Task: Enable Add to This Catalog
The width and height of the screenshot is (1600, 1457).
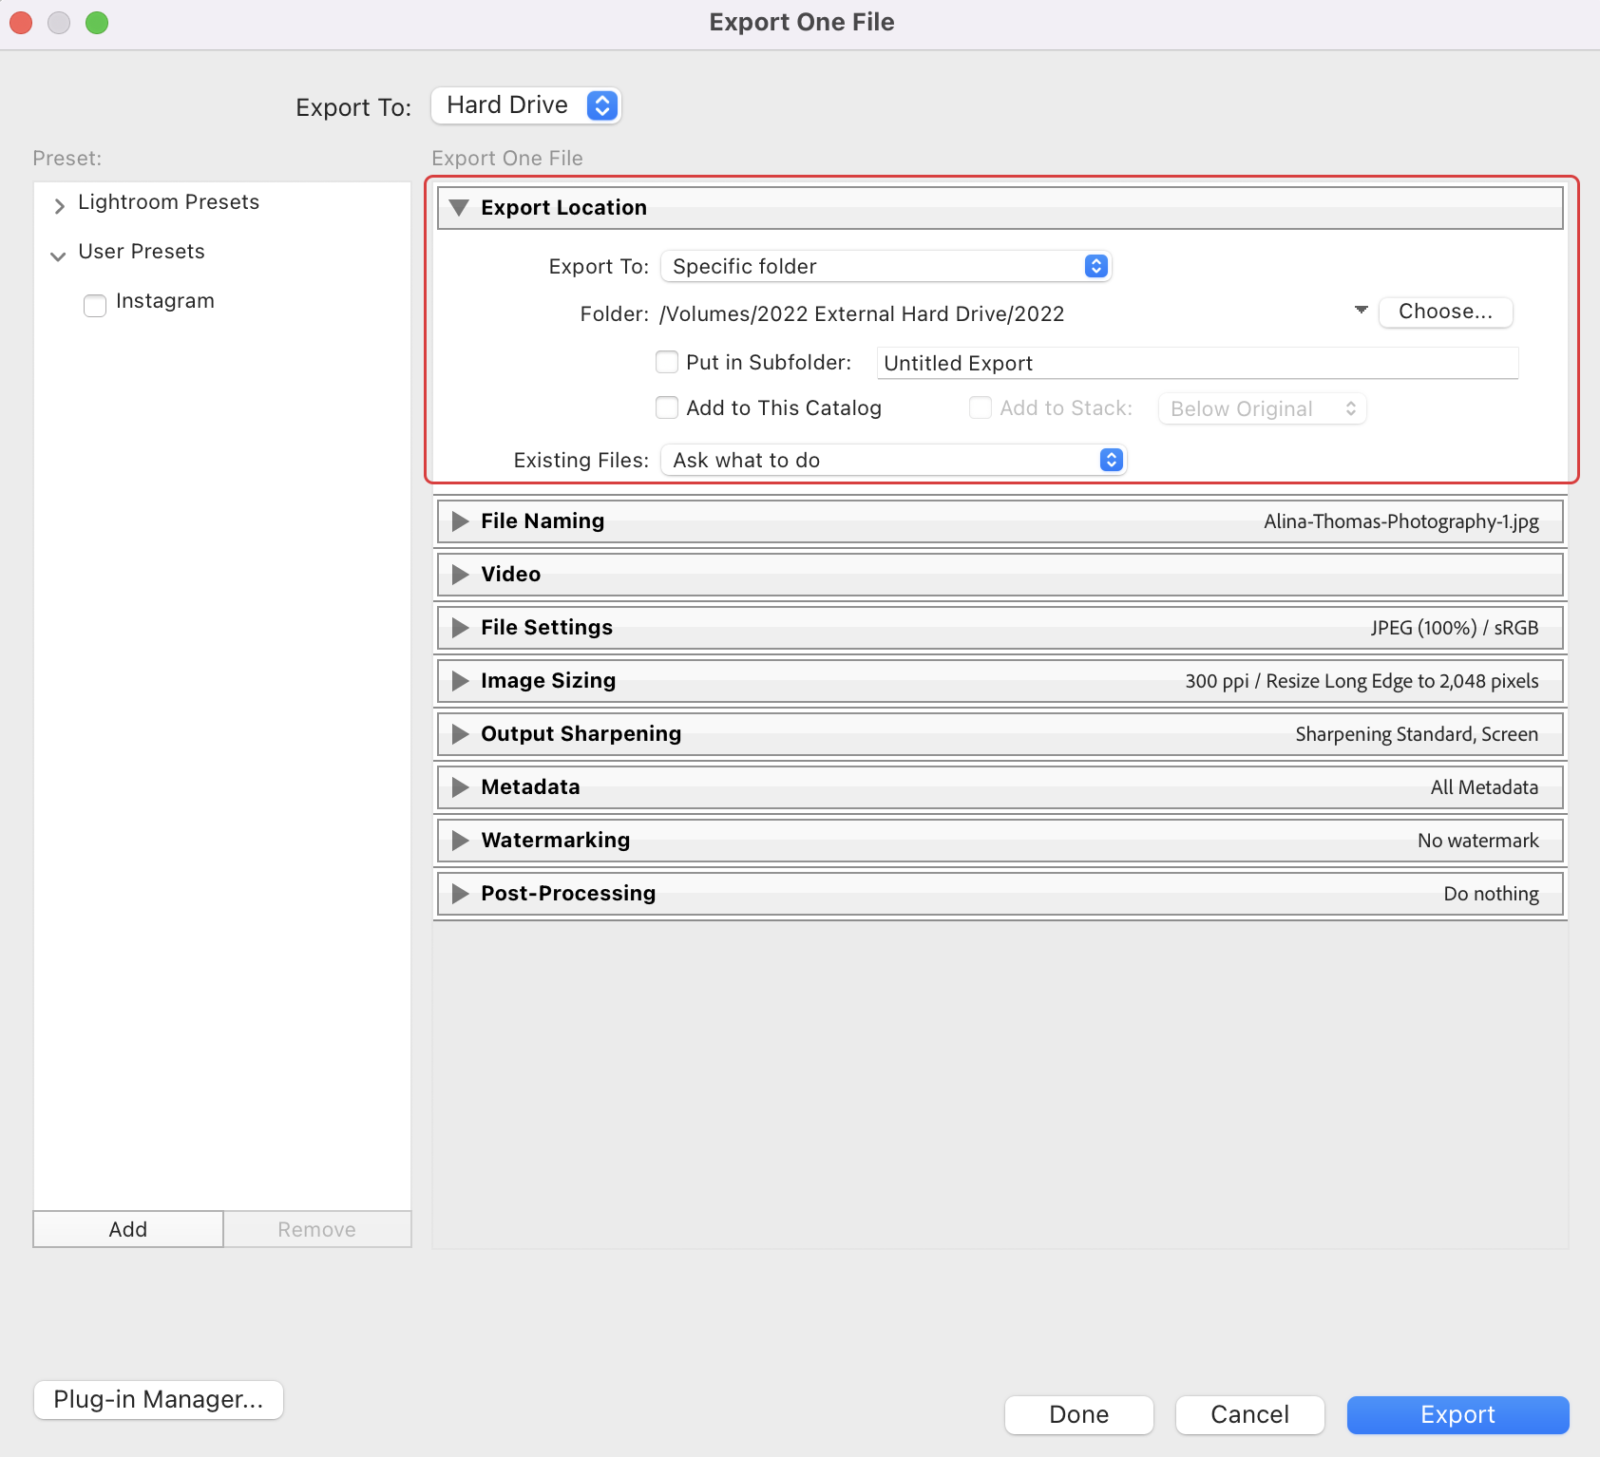Action: pyautogui.click(x=667, y=407)
